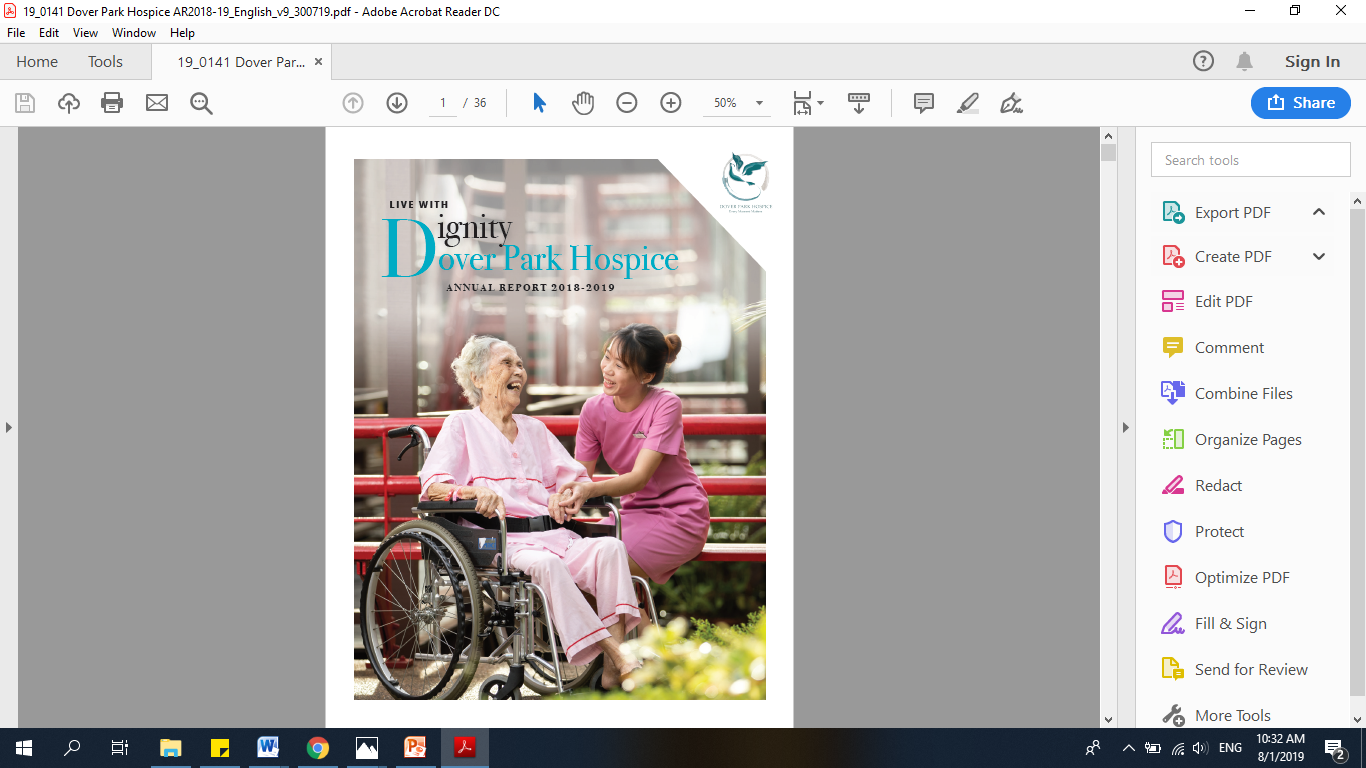
Task: Switch to the Home tab
Action: tap(37, 62)
